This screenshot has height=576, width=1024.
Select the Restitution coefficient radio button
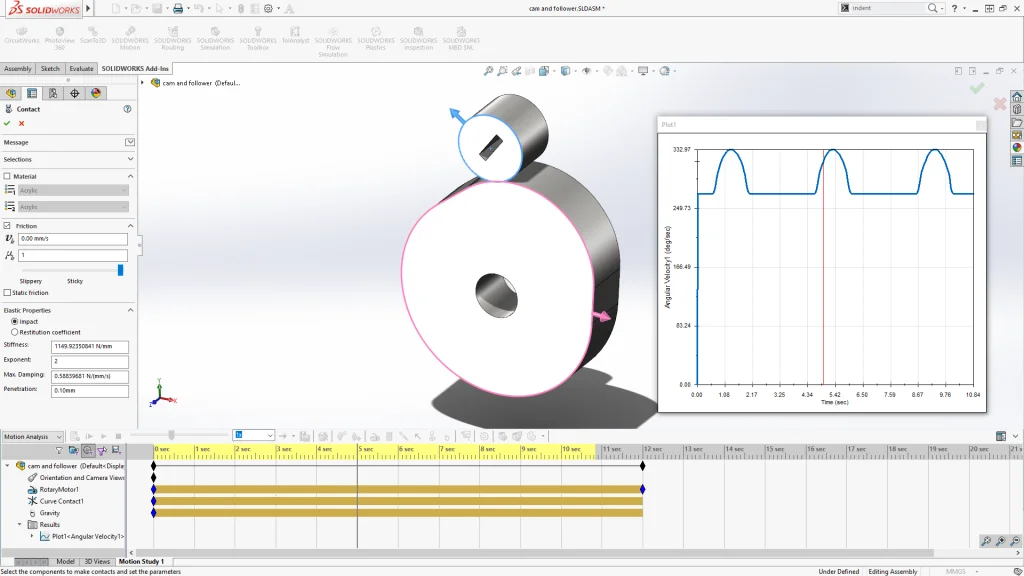tap(14, 332)
